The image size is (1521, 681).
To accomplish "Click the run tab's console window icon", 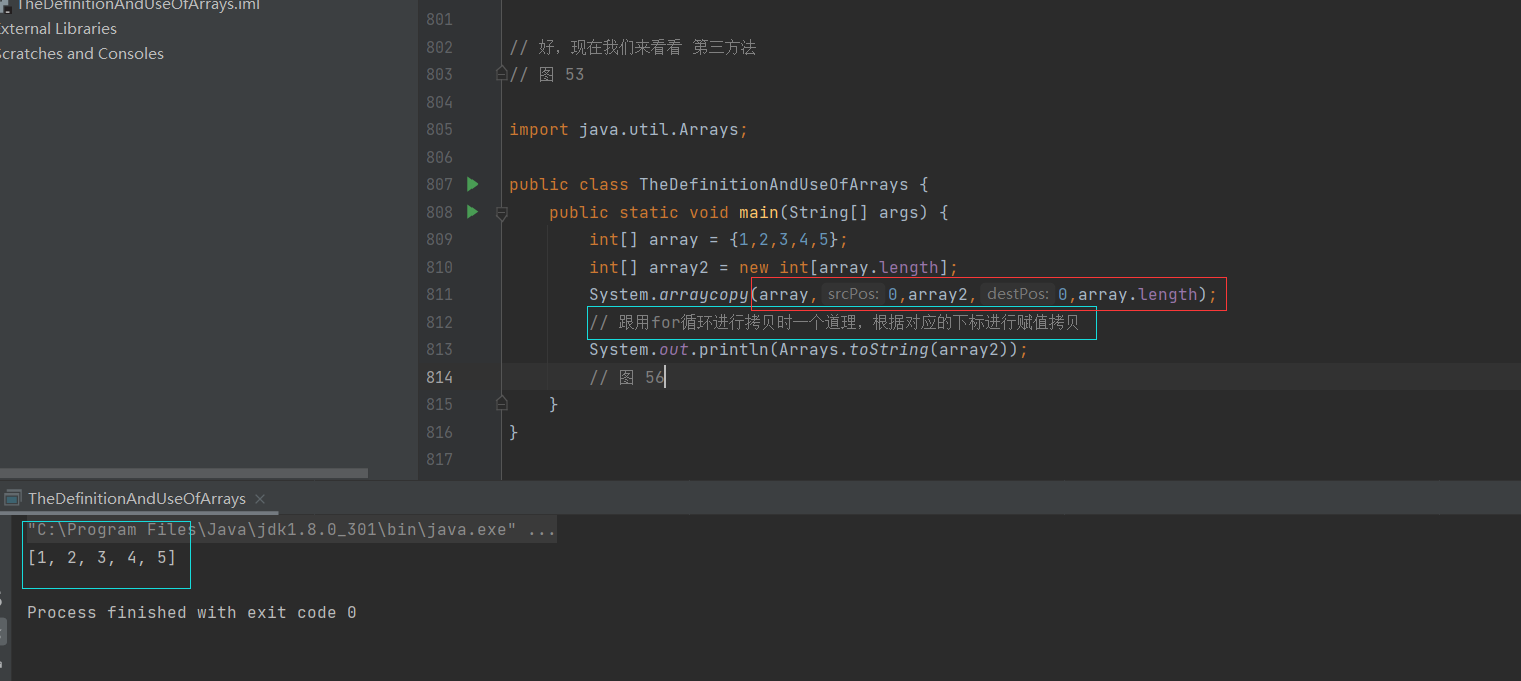I will tap(13, 498).
